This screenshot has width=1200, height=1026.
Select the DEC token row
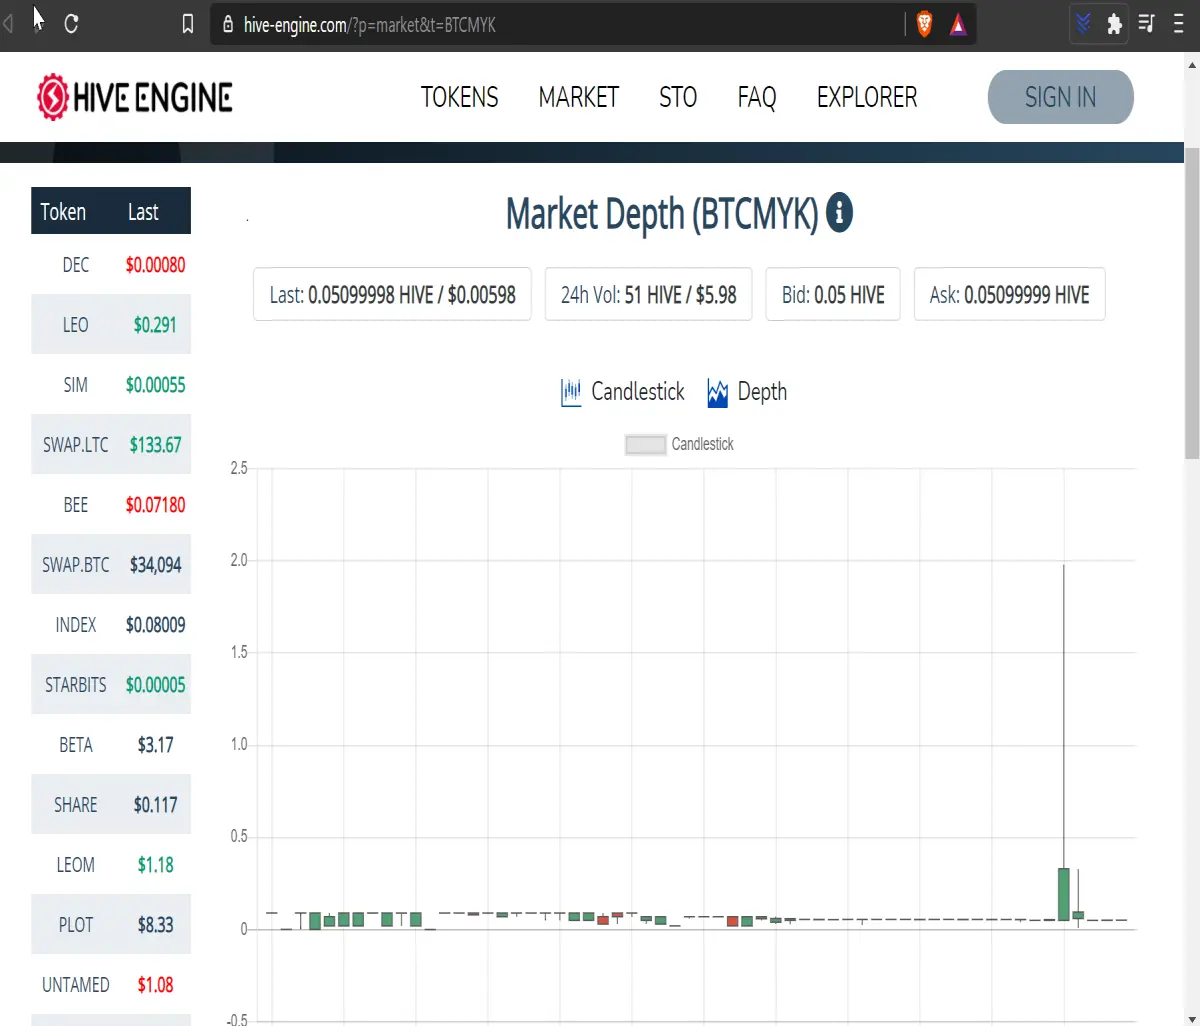click(111, 264)
